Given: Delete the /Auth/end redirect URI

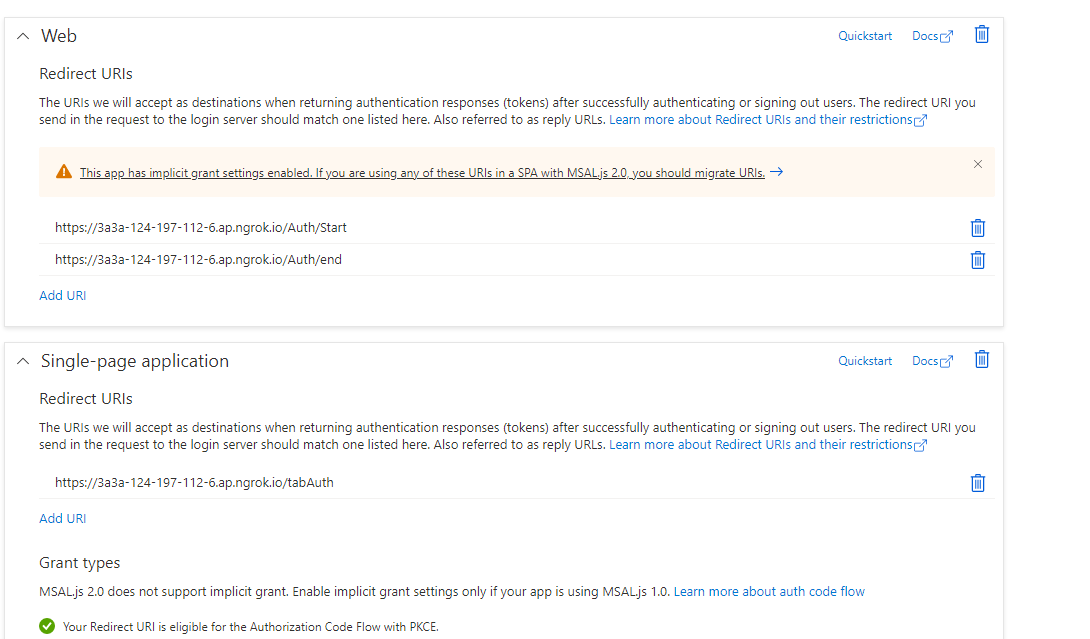Looking at the screenshot, I should [x=977, y=259].
